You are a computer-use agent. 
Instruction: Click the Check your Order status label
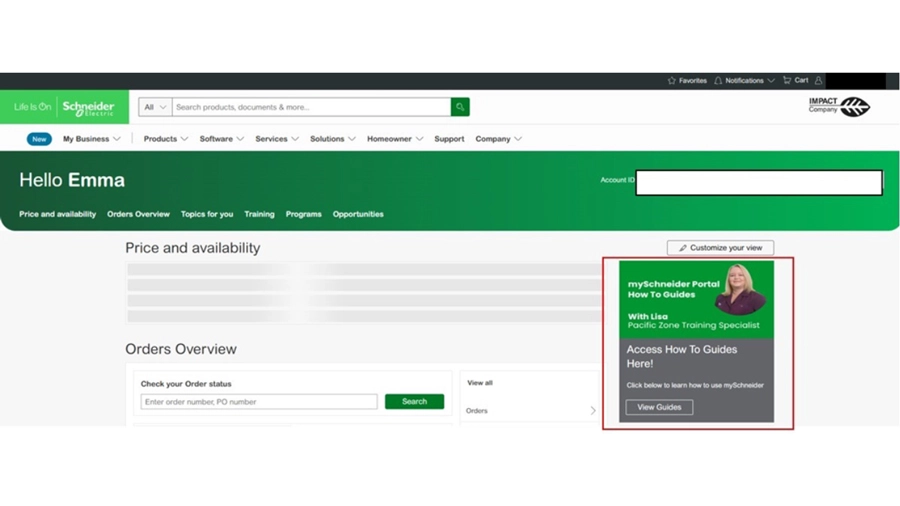click(186, 384)
